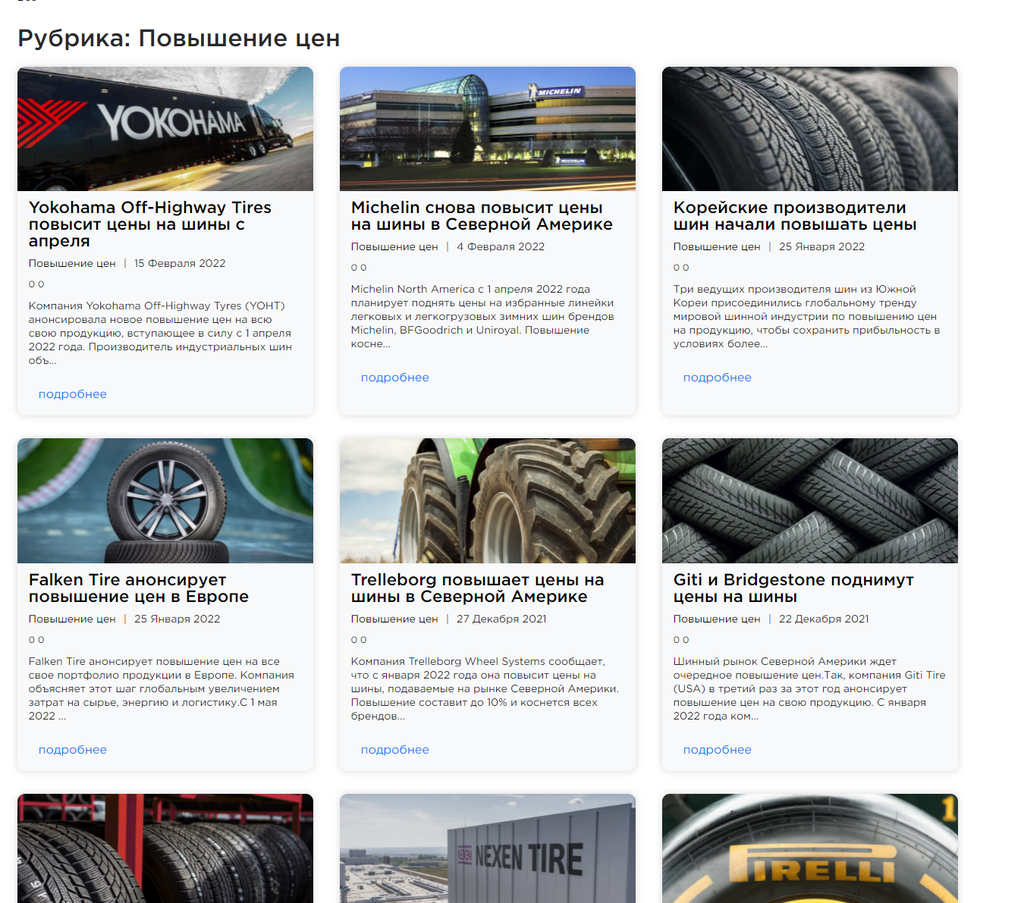Open the Korean tire makers article image

(810, 129)
